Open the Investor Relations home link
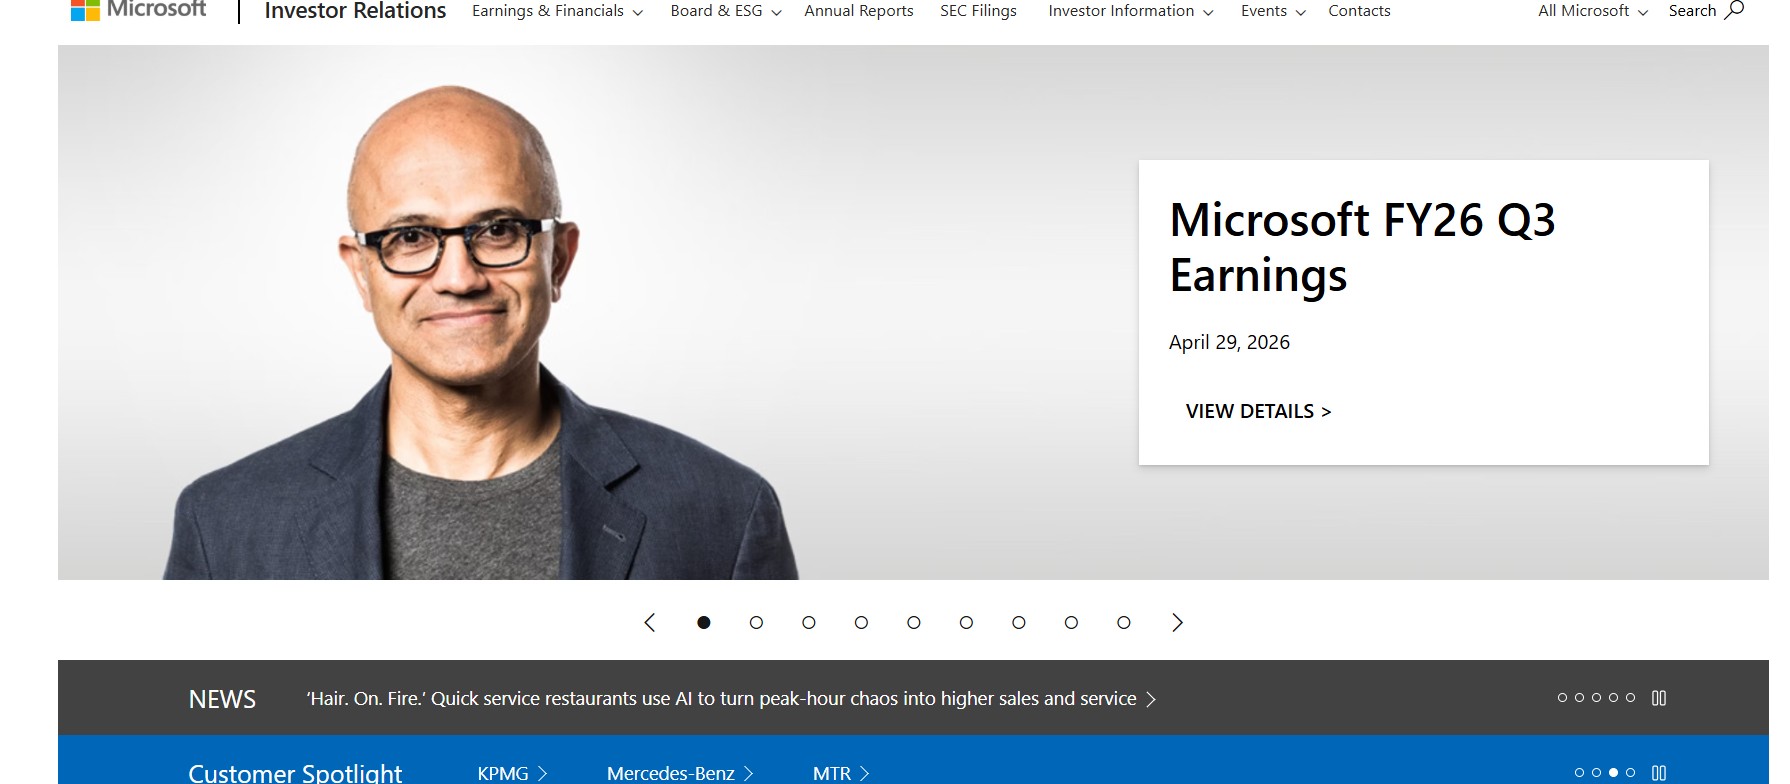 point(355,11)
